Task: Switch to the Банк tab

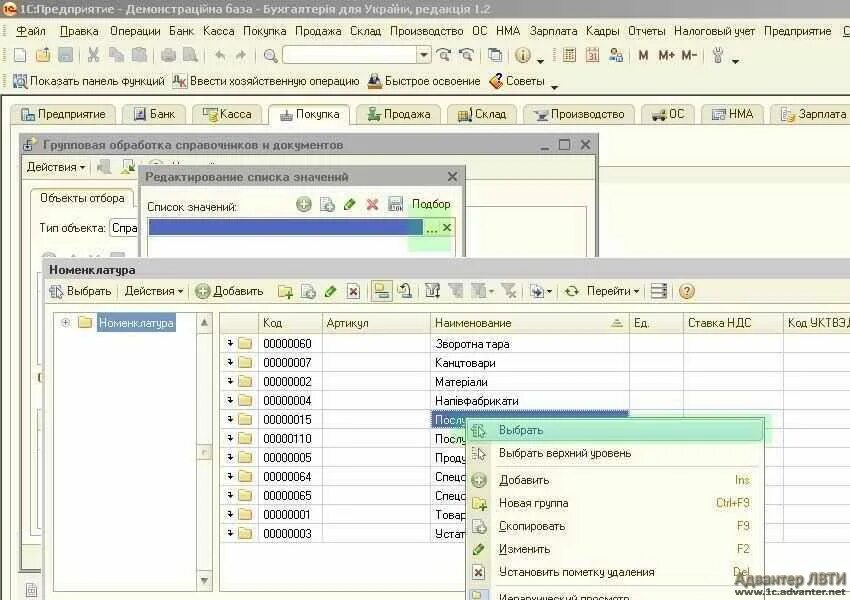Action: (154, 114)
